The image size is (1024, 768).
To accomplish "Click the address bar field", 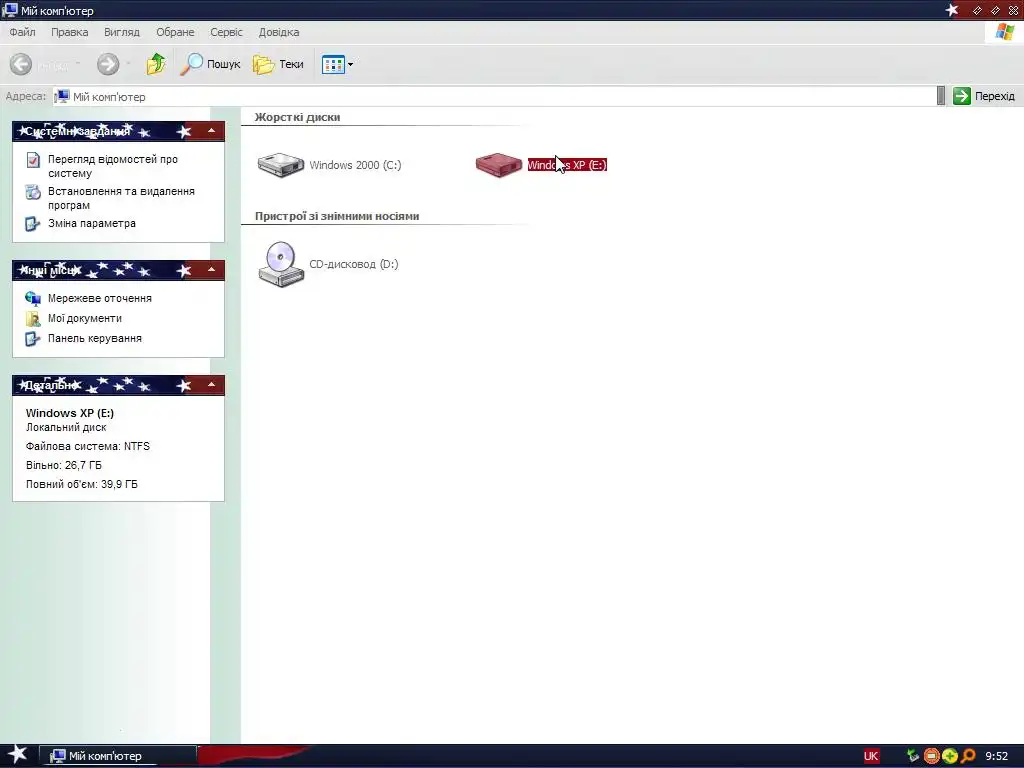I will [x=494, y=97].
